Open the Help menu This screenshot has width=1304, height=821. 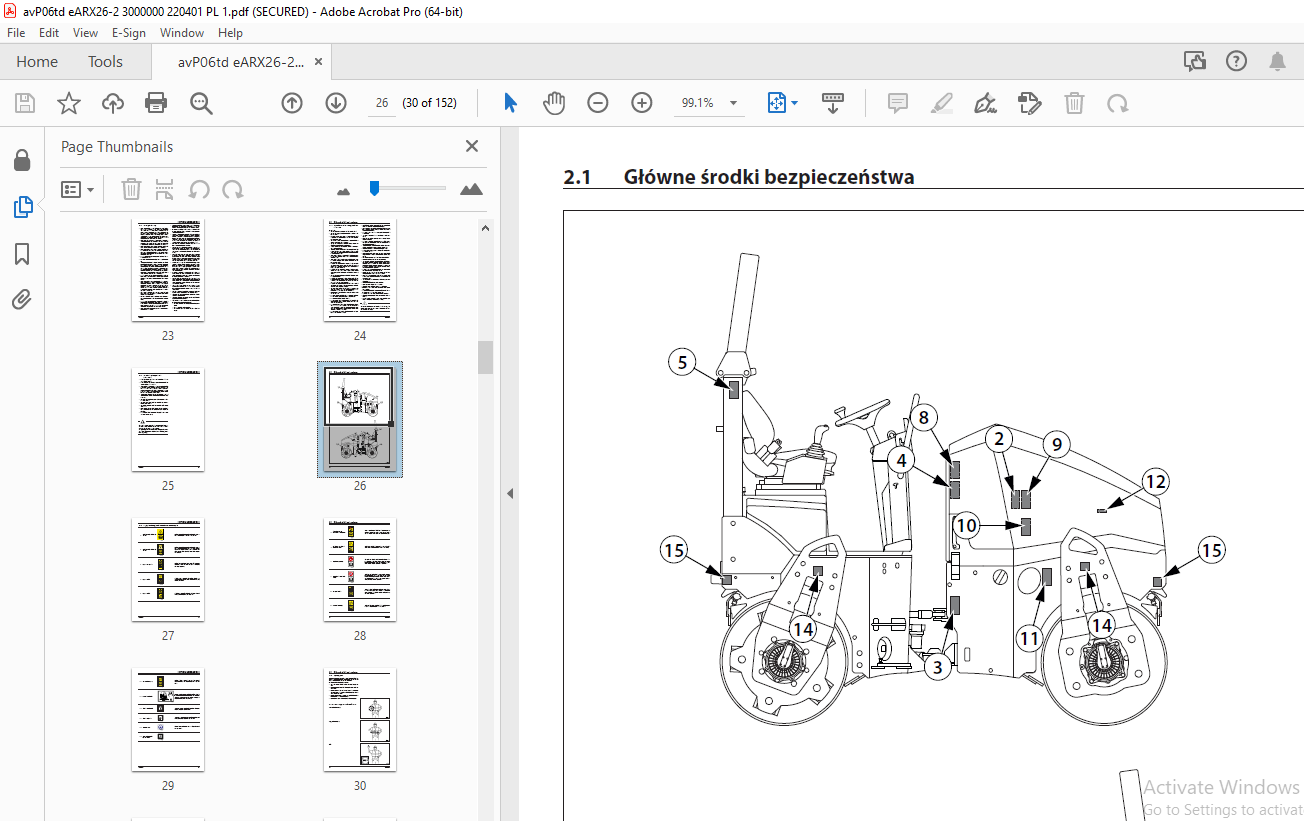[x=230, y=32]
